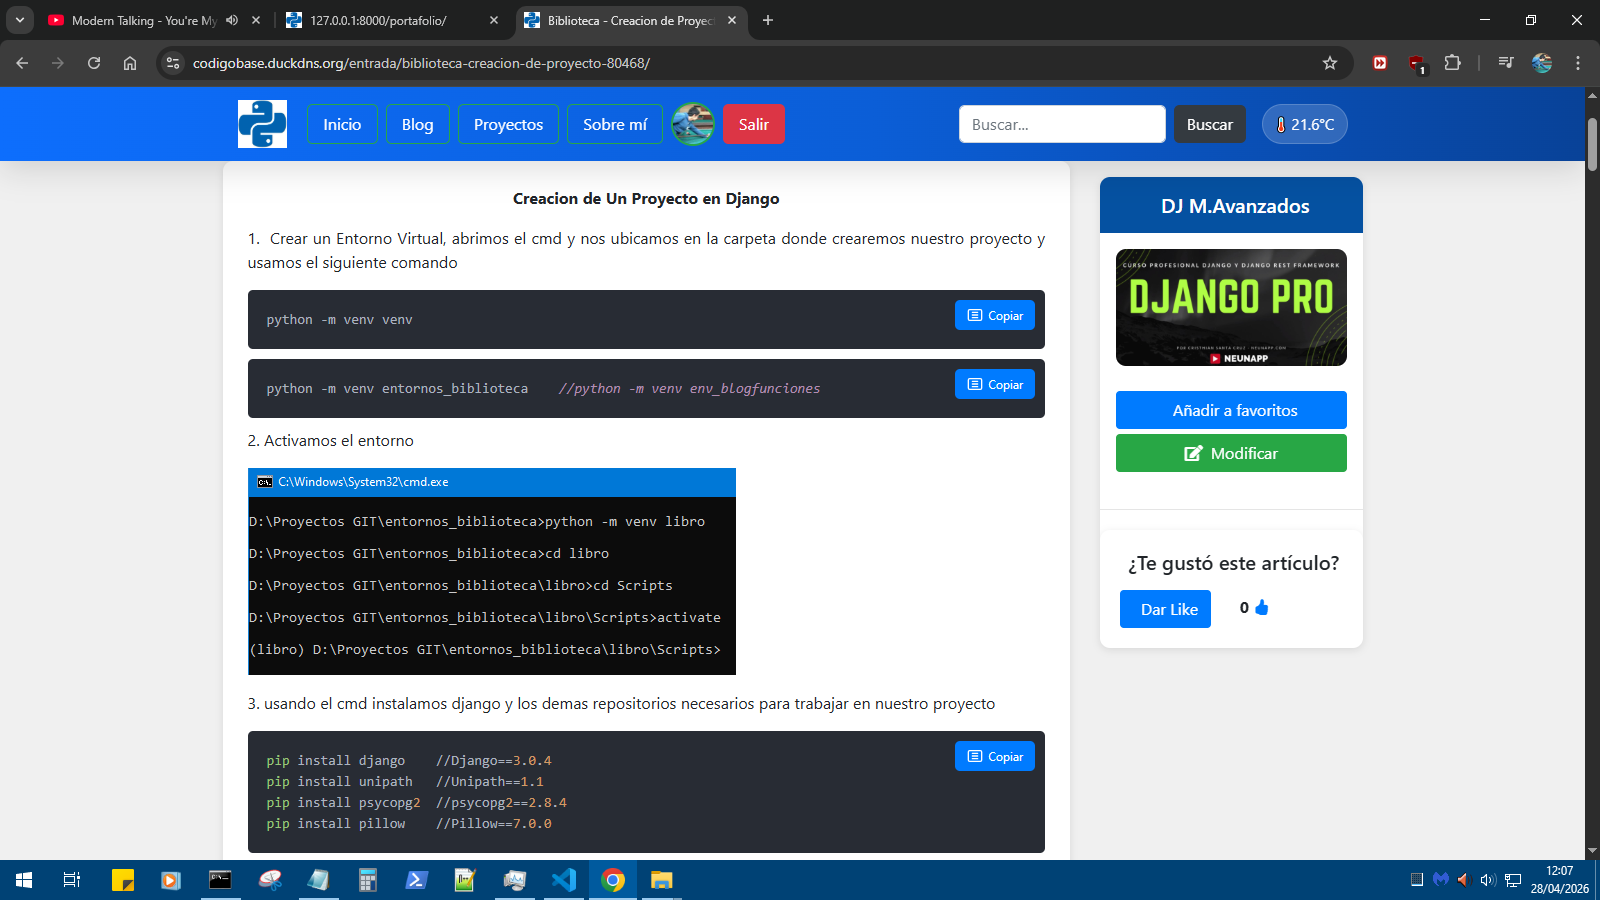
Task: Click the thumbs-up icon beside the like count
Action: coord(1262,607)
